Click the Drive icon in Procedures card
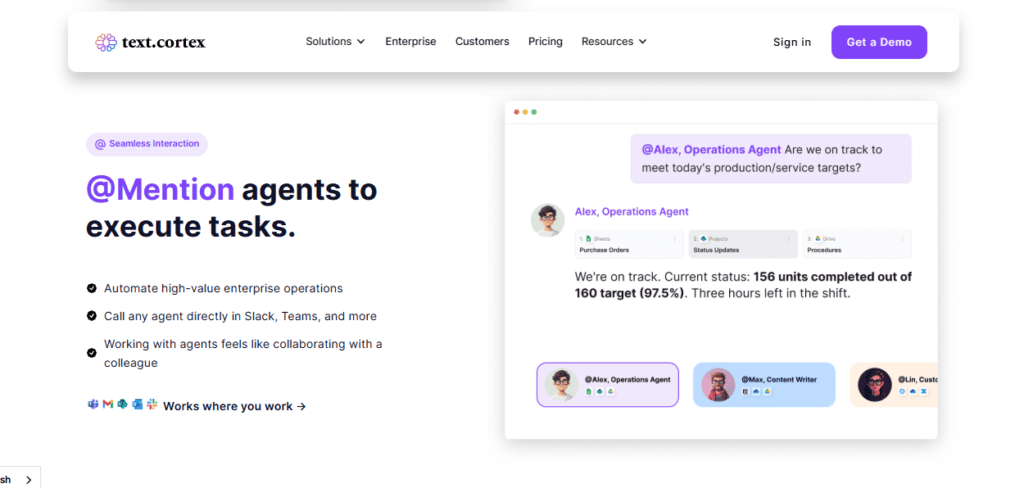This screenshot has height=488, width=1024. (818, 238)
